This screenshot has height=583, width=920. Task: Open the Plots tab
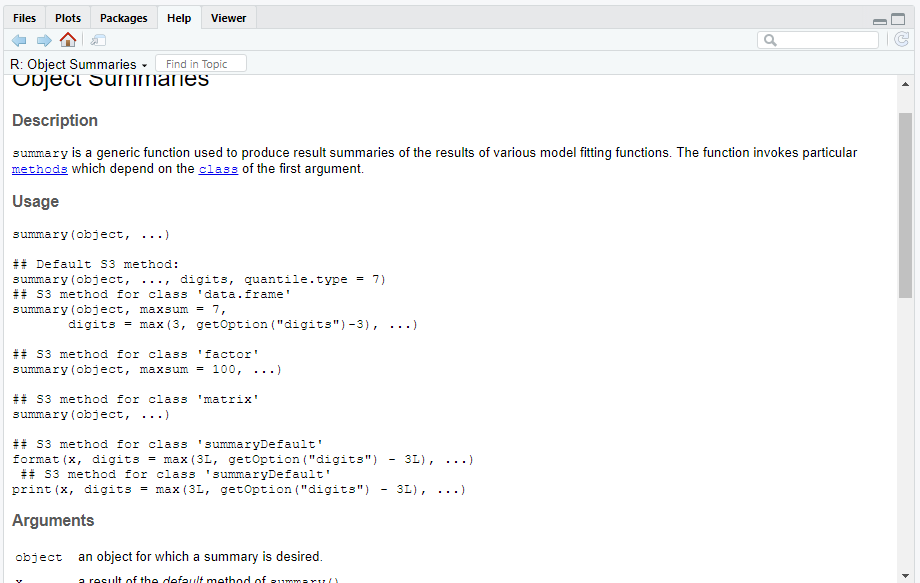(x=68, y=18)
